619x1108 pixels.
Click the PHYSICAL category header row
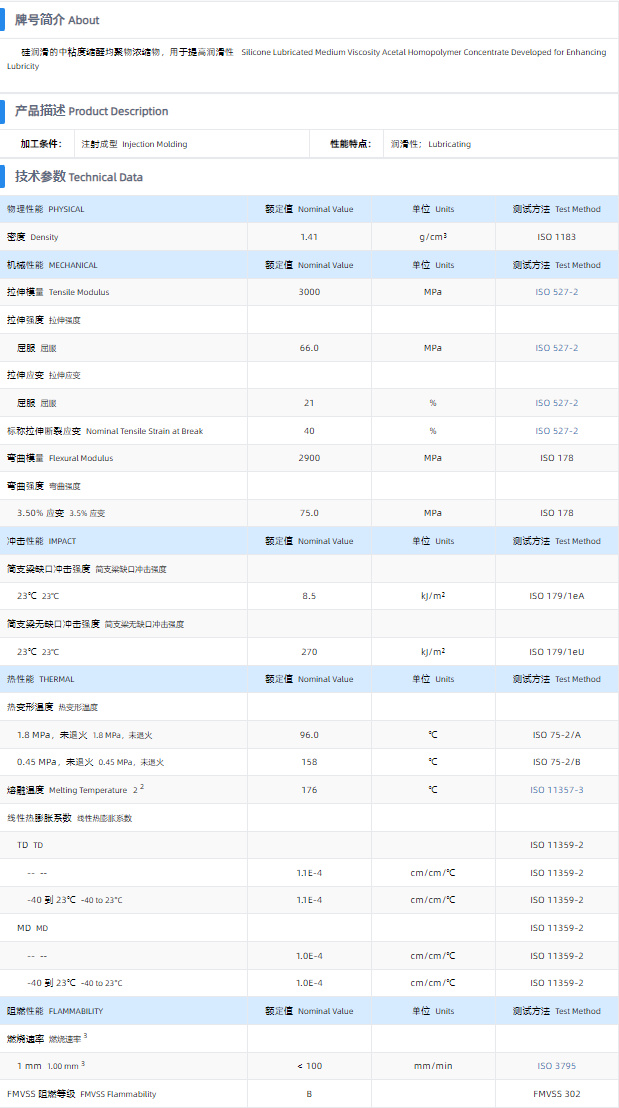(x=46, y=209)
